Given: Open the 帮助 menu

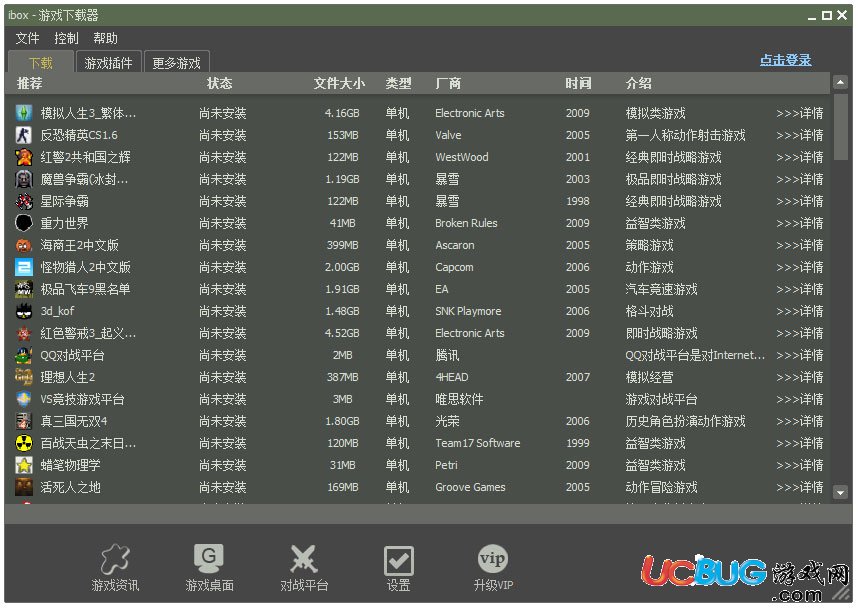Looking at the screenshot, I should tap(105, 38).
